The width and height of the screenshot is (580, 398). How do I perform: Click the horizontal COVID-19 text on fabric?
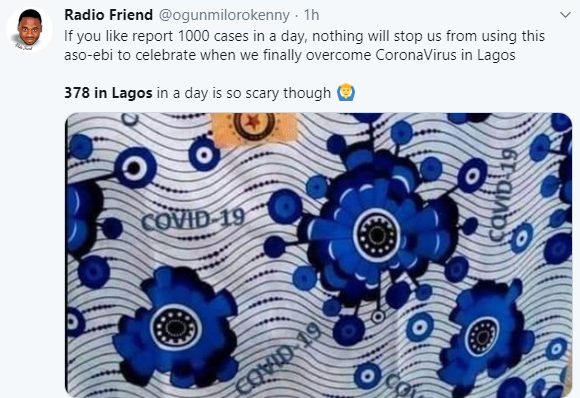193,219
